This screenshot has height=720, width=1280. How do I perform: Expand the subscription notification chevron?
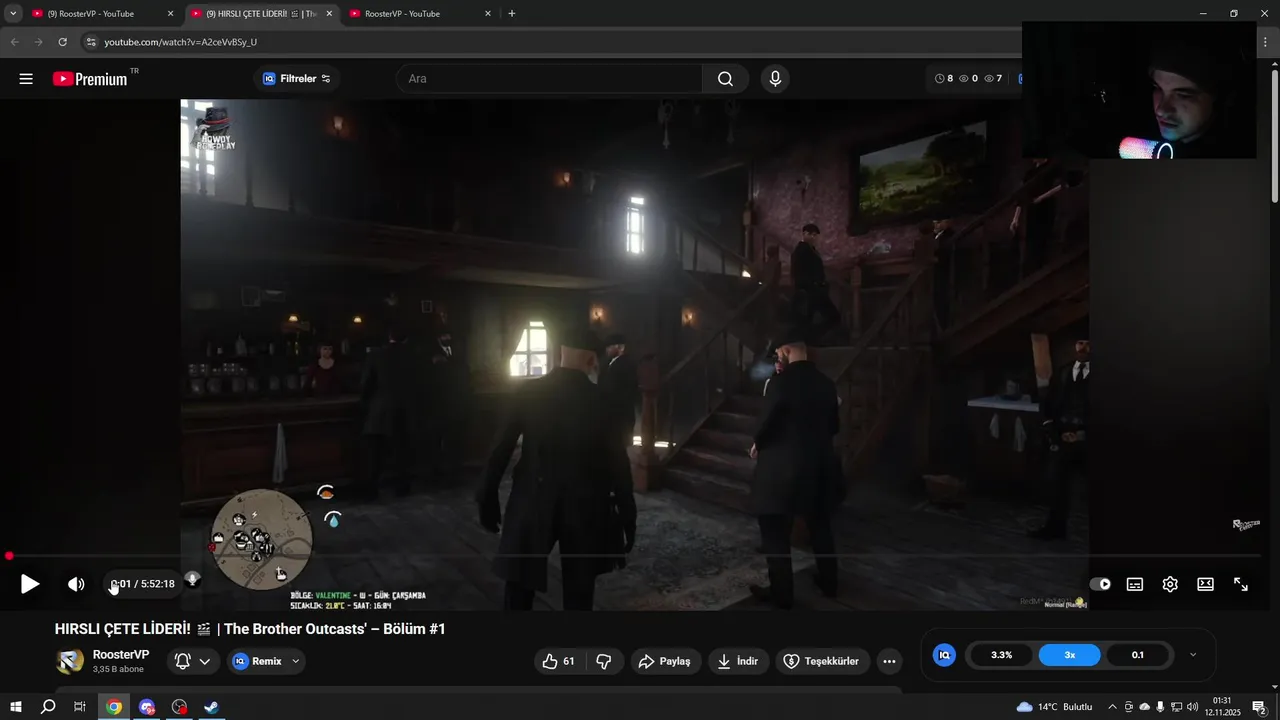(x=205, y=661)
